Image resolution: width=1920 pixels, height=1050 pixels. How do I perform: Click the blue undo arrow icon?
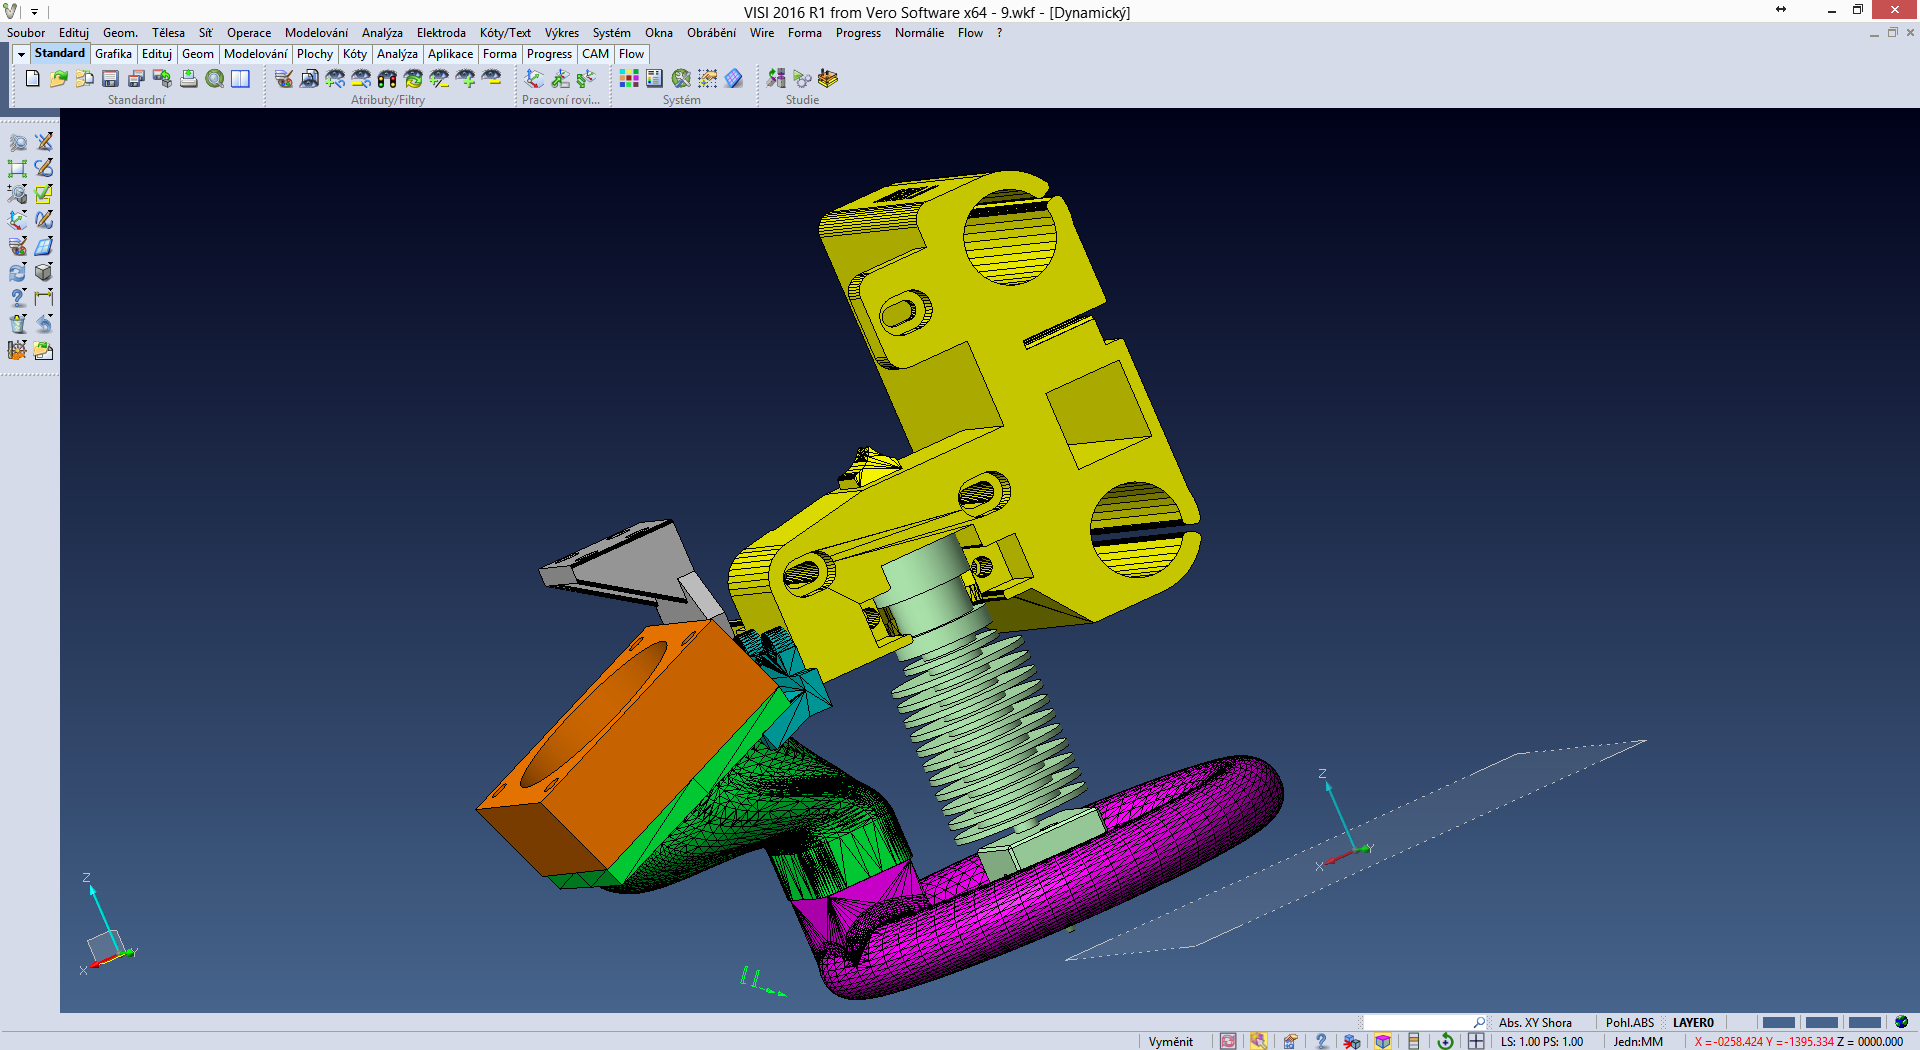pyautogui.click(x=44, y=324)
